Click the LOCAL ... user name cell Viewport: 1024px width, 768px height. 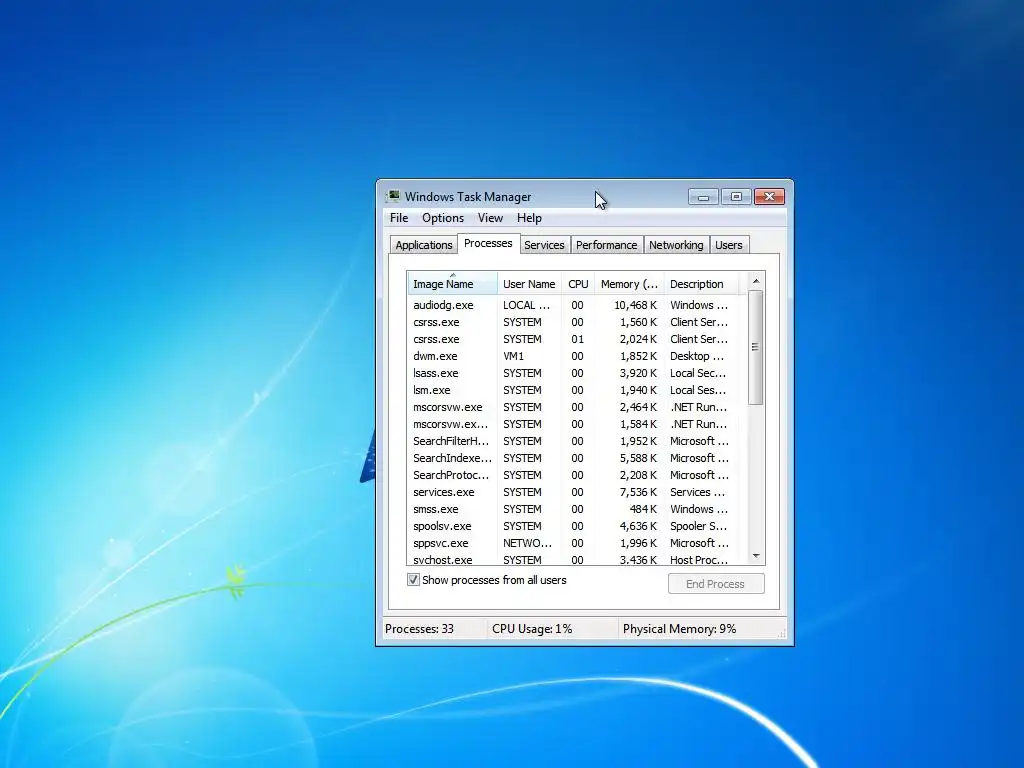(526, 305)
